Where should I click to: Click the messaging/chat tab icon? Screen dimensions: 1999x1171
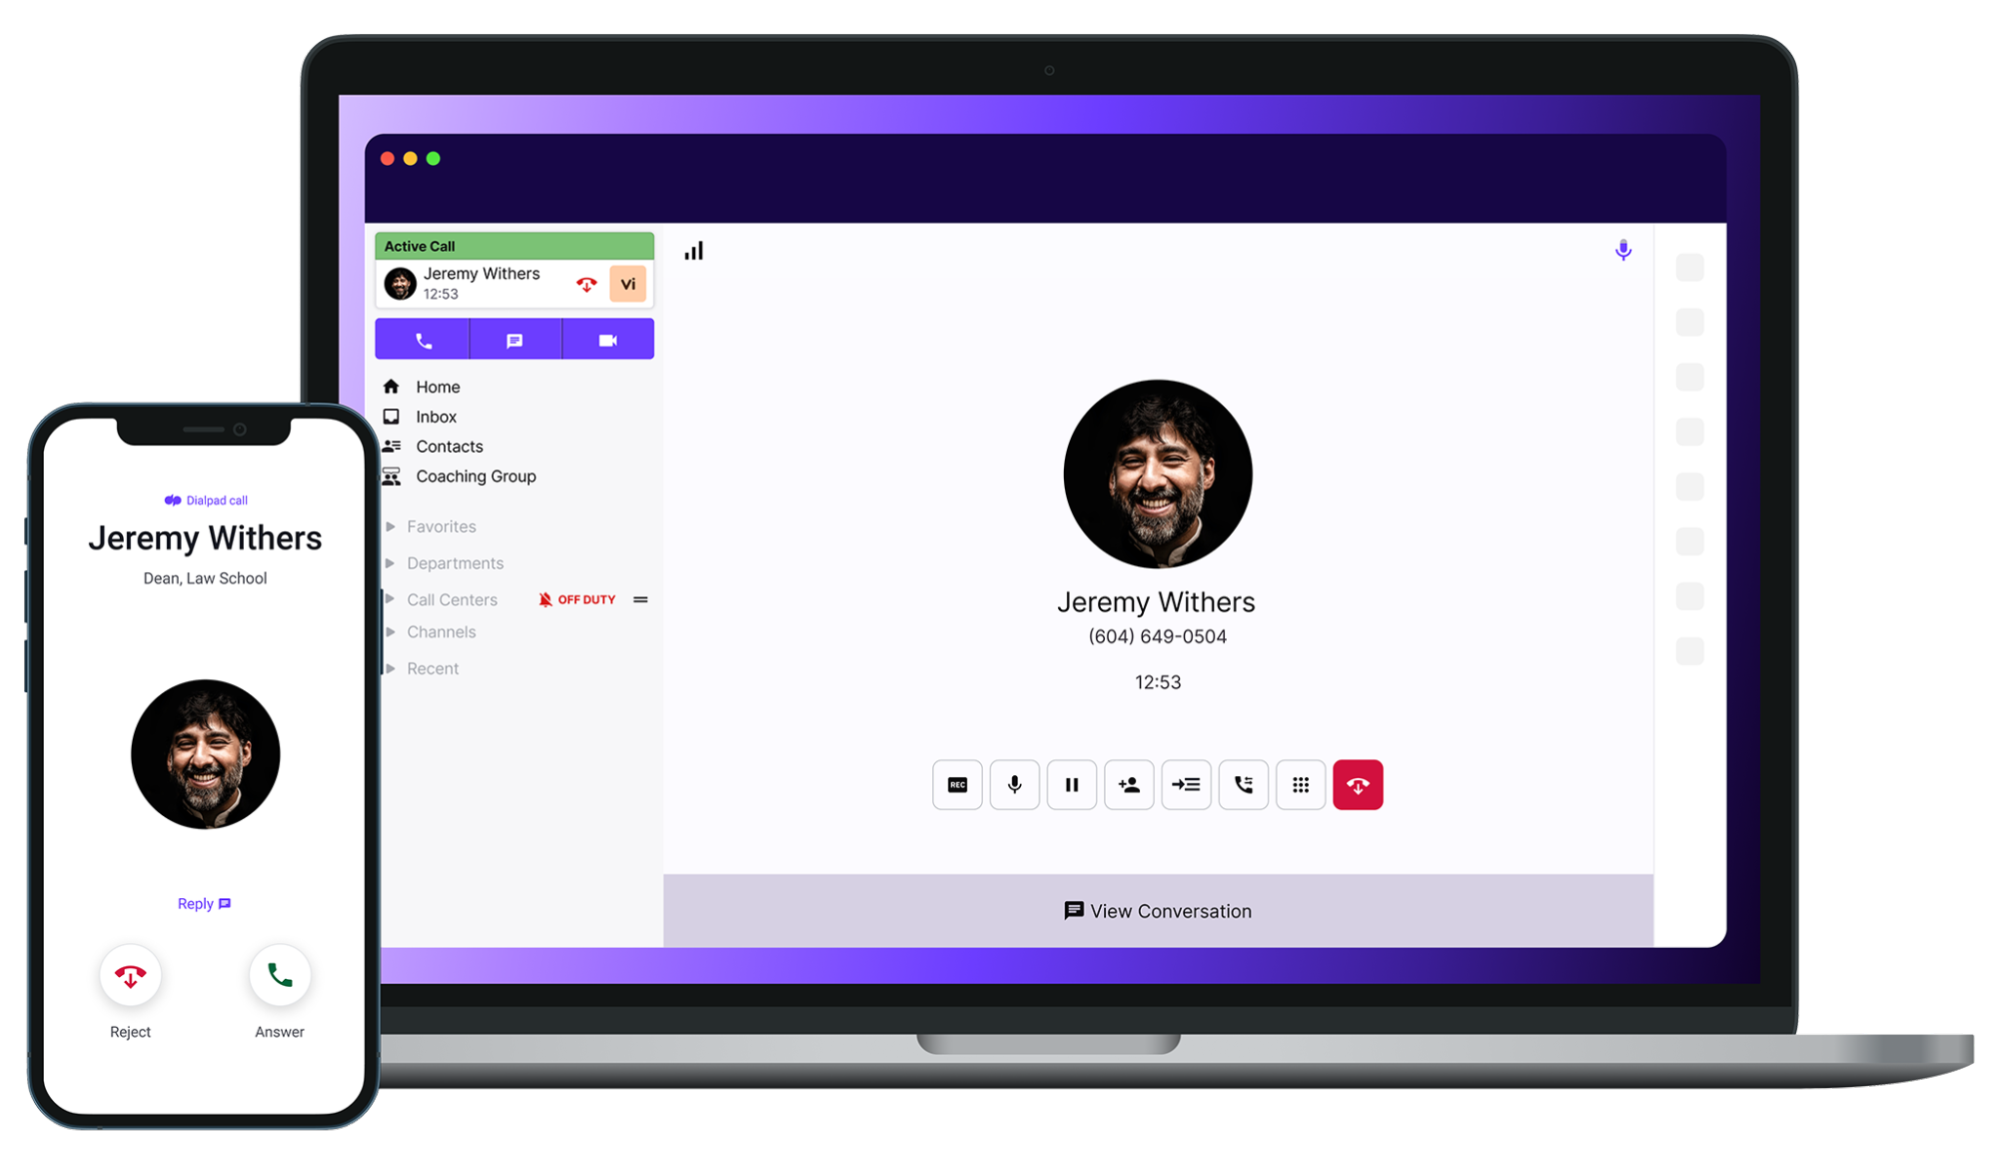tap(514, 339)
